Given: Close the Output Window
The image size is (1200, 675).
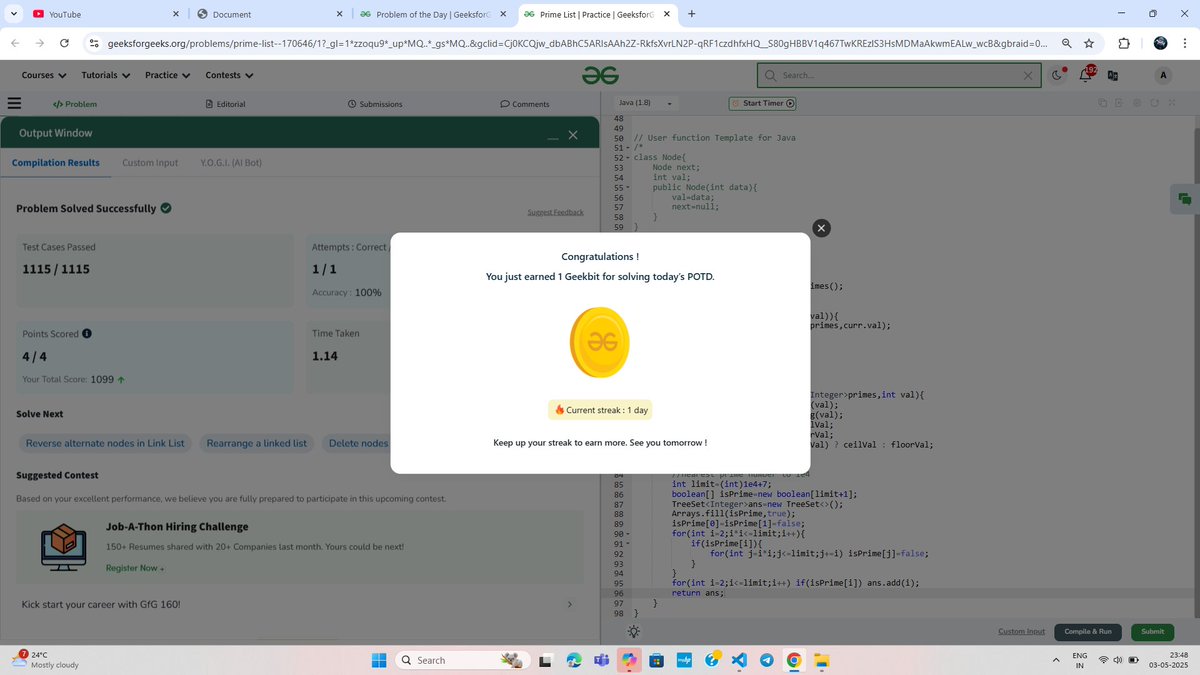Looking at the screenshot, I should pos(572,135).
